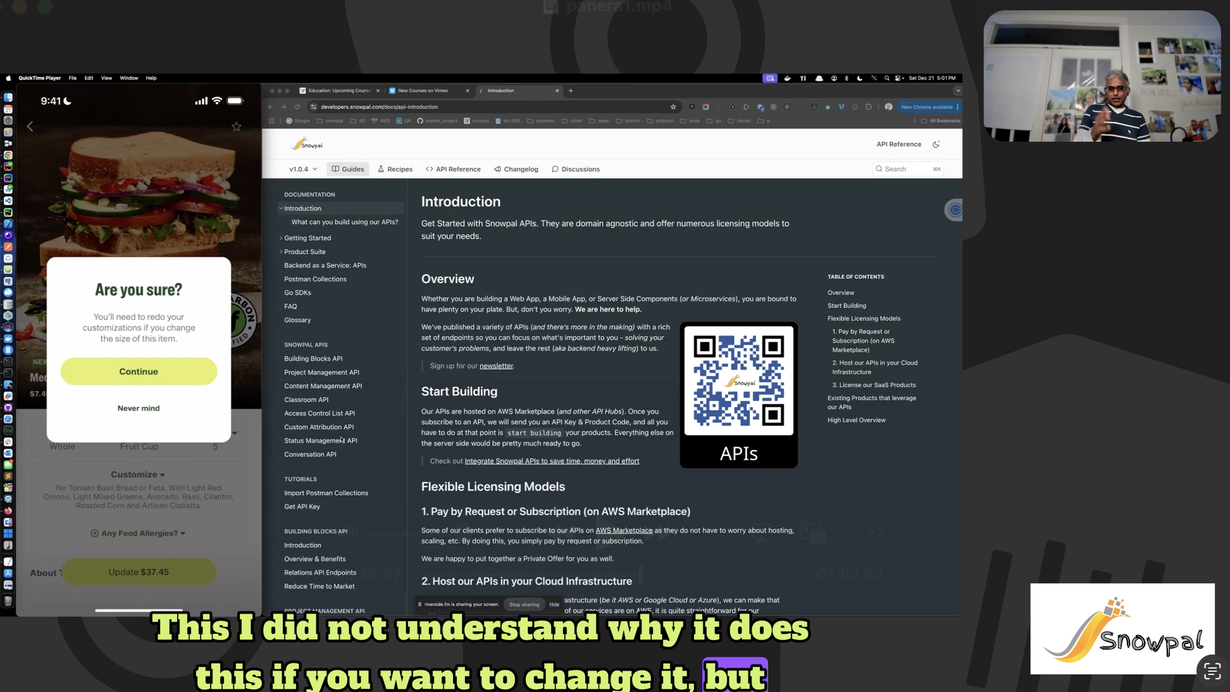The width and height of the screenshot is (1230, 692).
Task: Toggle dark mode moon icon
Action: pos(936,144)
